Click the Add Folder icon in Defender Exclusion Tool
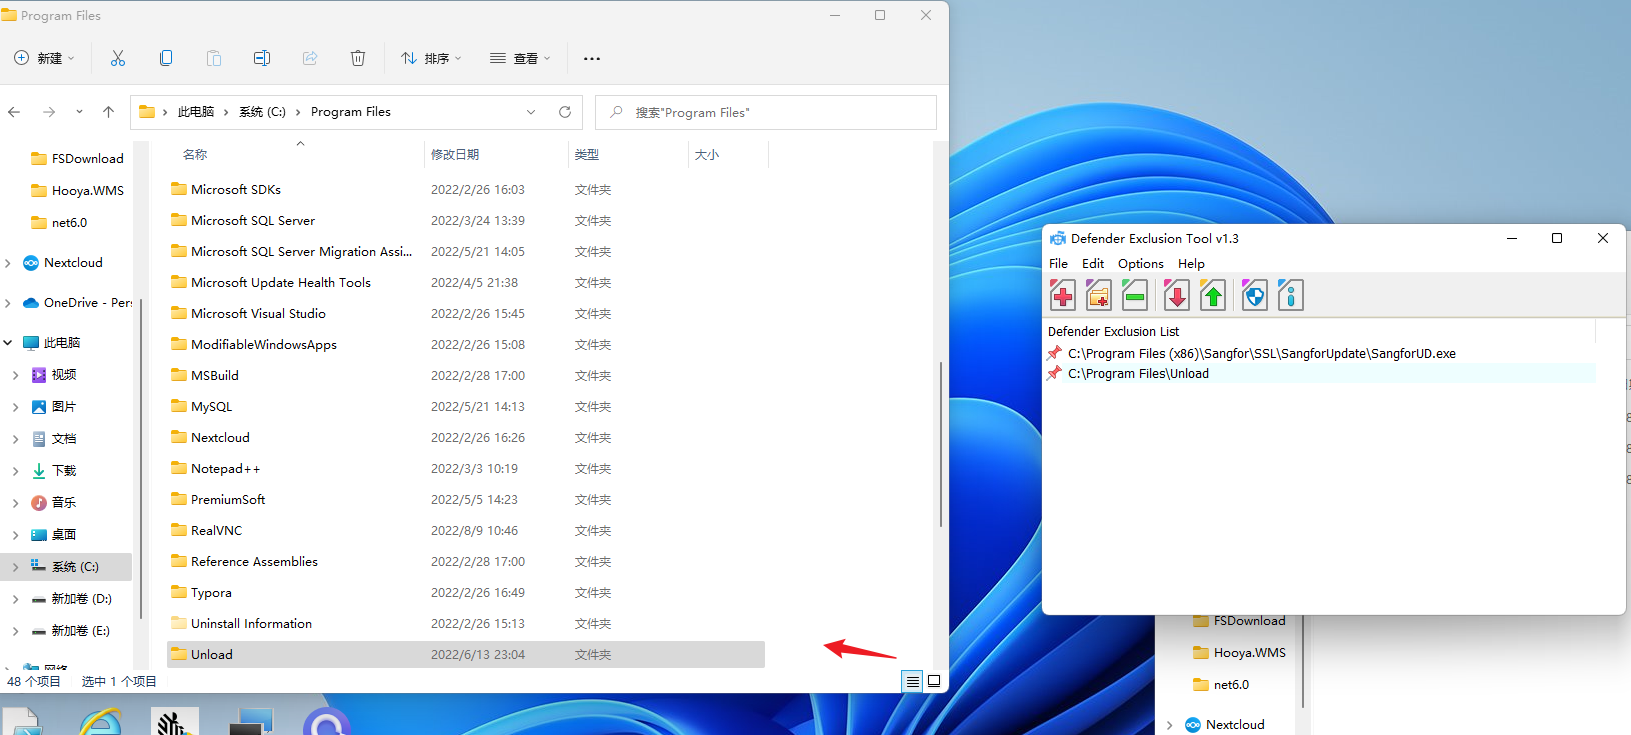Screen dimensions: 1631x735 pos(1098,295)
